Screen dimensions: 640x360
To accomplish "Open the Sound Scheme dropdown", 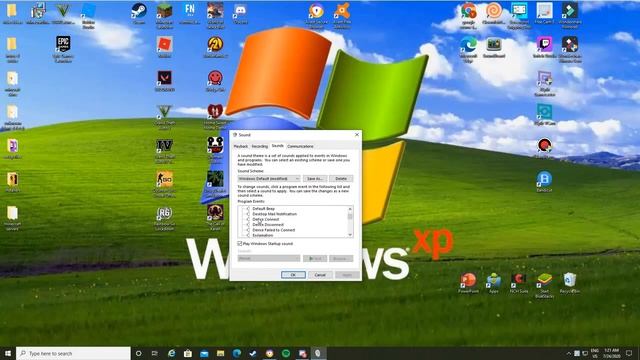I will click(269, 179).
